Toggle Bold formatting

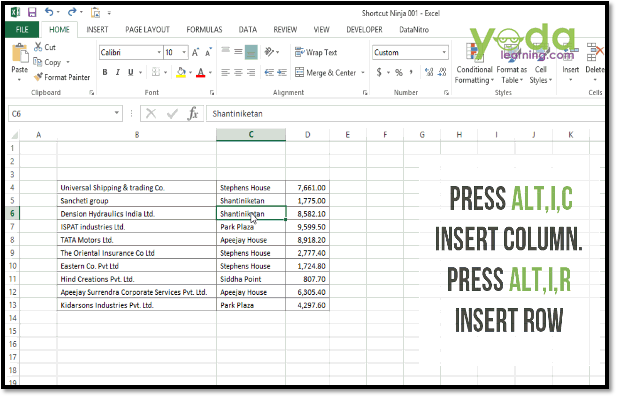105,72
